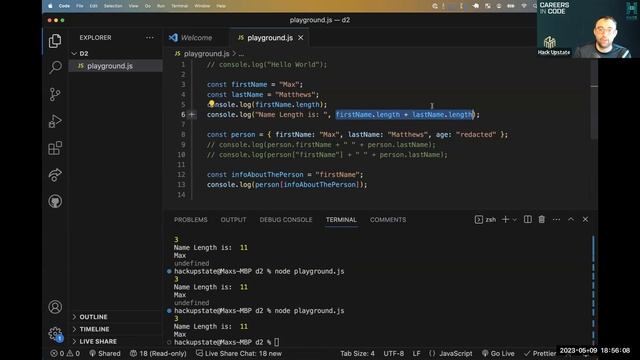Image resolution: width=640 pixels, height=360 pixels.
Task: Expand the Outline section
Action: [x=93, y=317]
